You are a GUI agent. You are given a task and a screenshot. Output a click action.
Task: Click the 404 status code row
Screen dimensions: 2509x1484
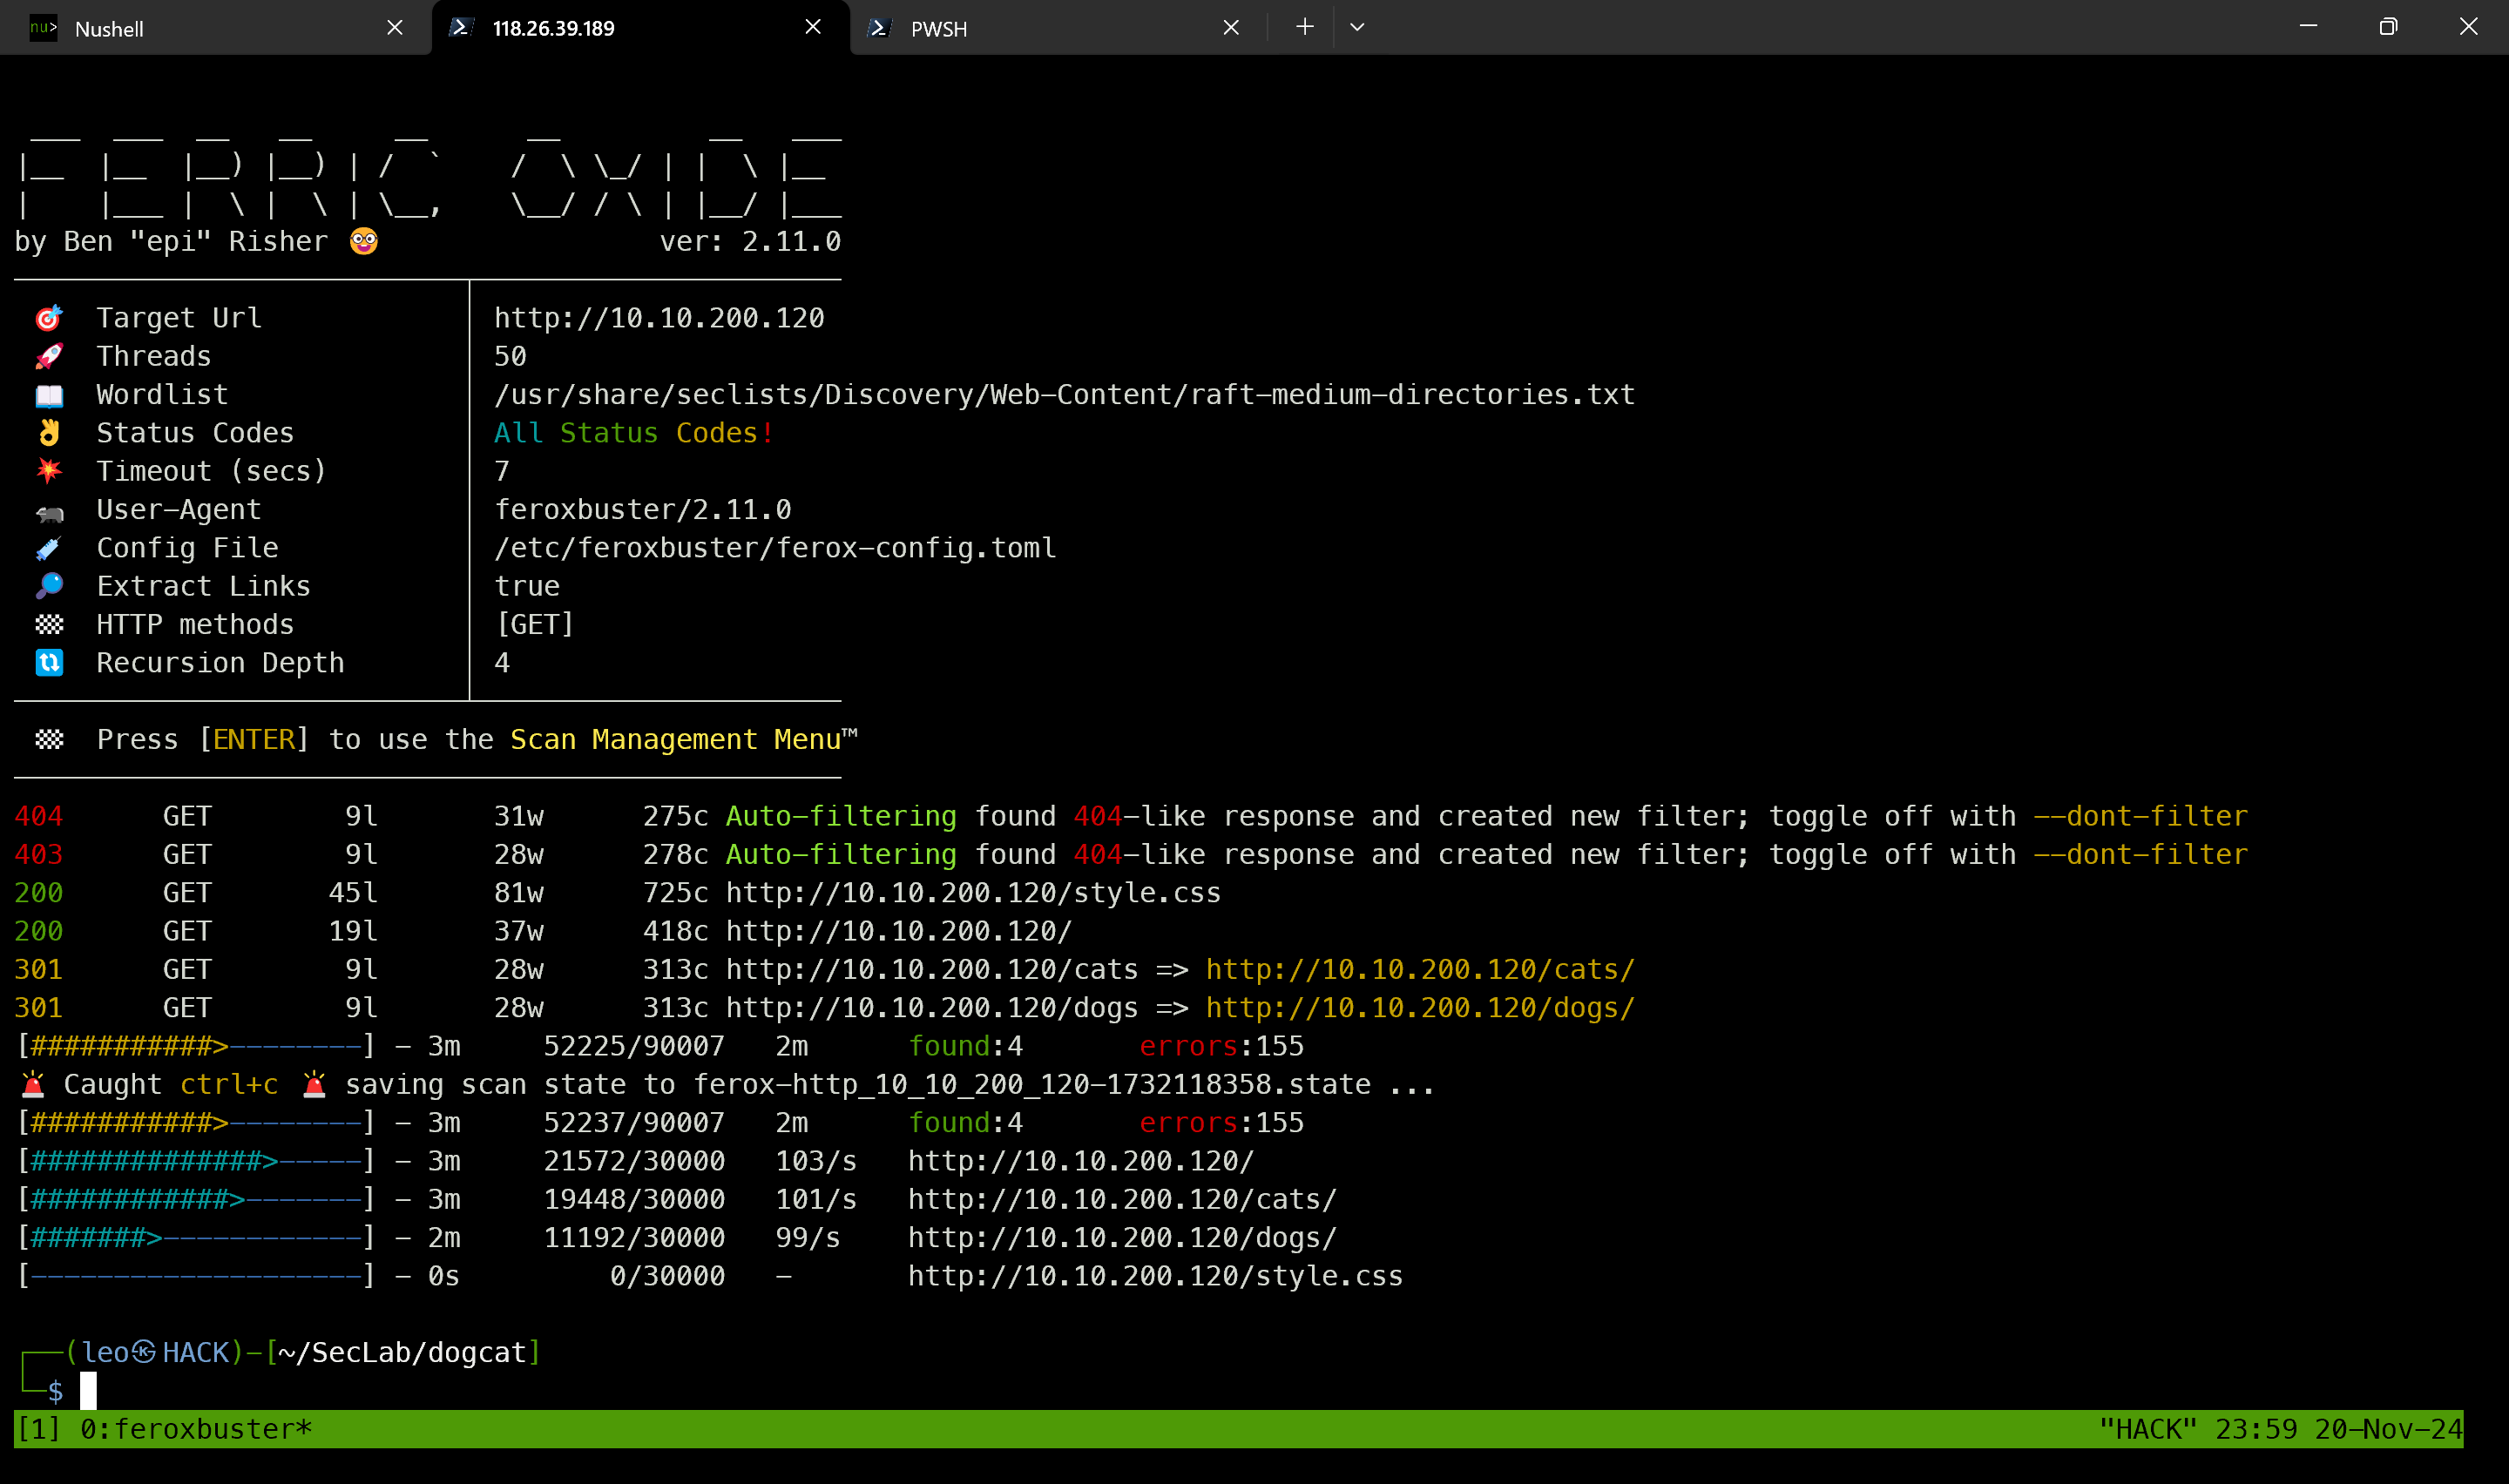(1131, 816)
